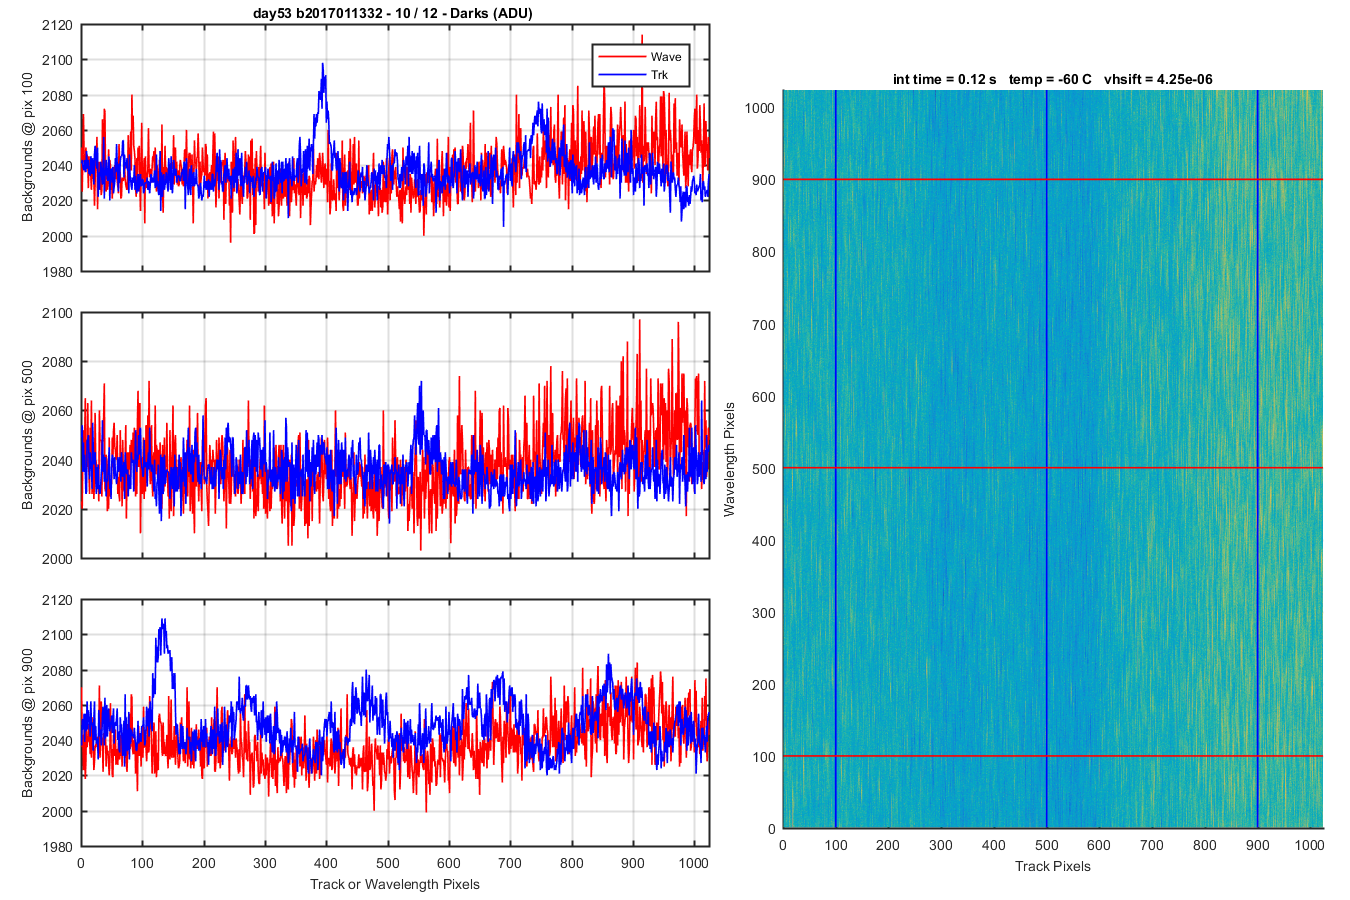Click the heatmap x-axis tick '1000'
The image size is (1350, 900).
pos(1310,845)
